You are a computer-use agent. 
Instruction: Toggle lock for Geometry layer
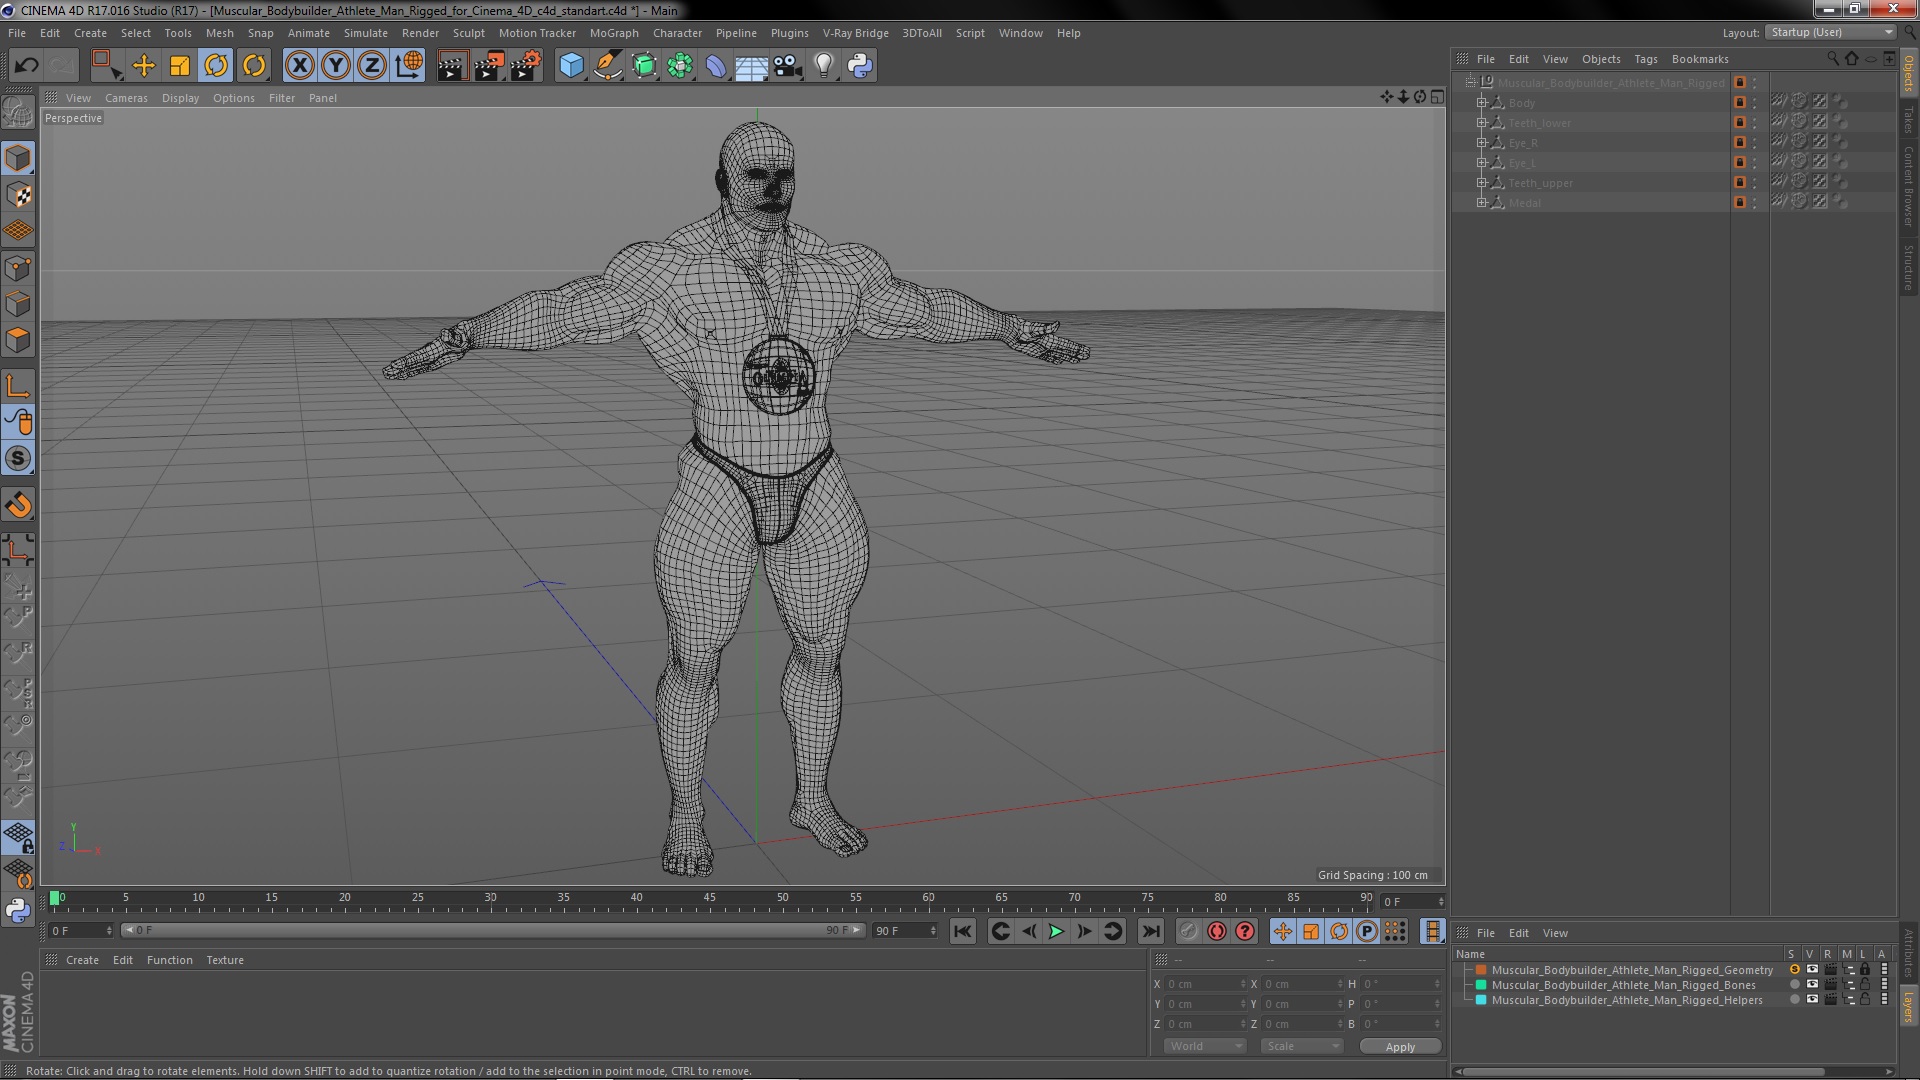pos(1865,970)
